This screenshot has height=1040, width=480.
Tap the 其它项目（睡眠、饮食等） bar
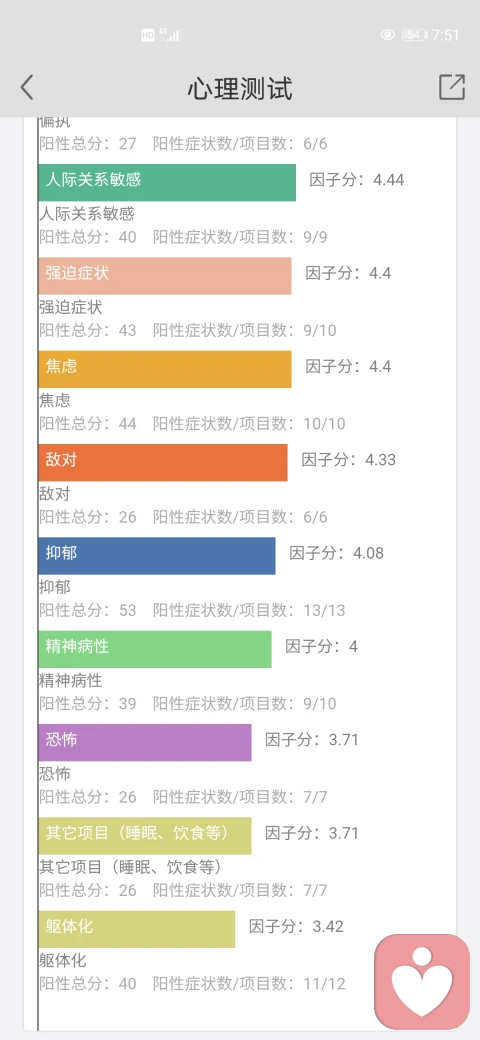[x=145, y=836]
